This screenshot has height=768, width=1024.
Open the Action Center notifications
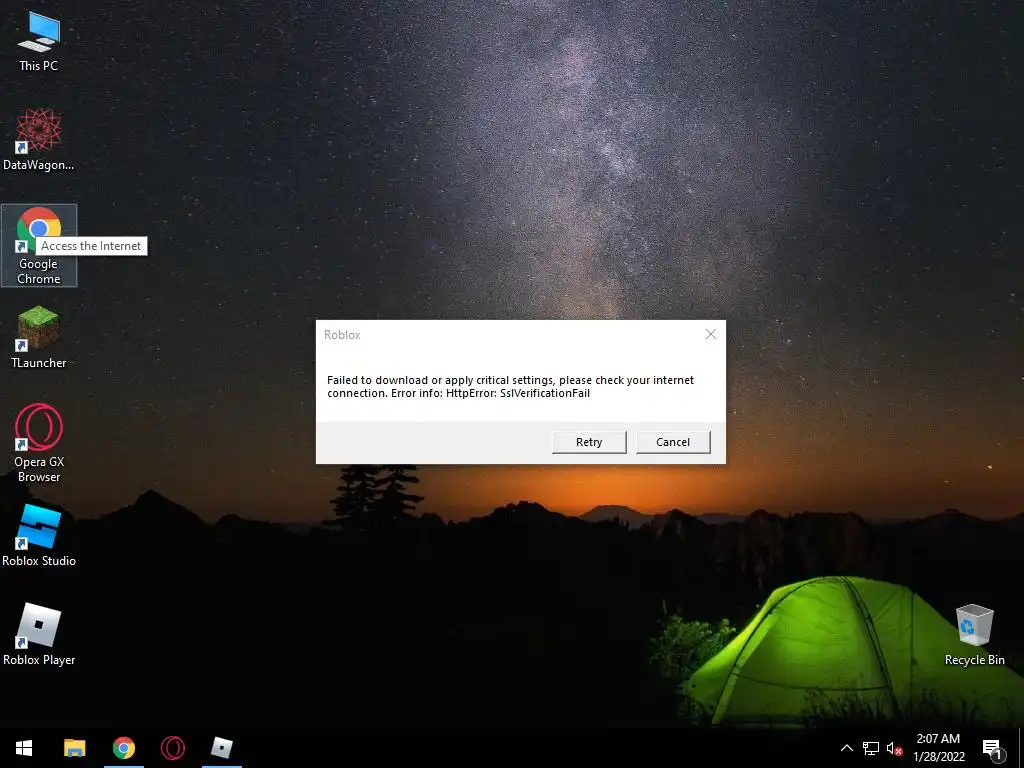[993, 748]
